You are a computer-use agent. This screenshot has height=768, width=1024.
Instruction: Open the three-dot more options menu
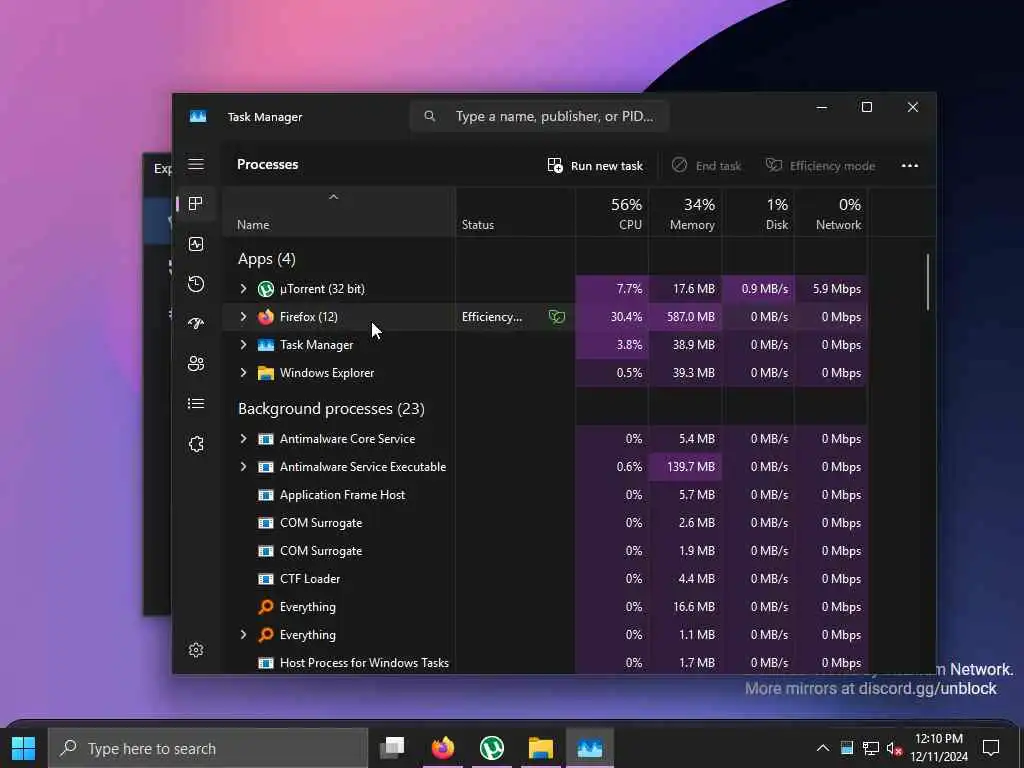[x=910, y=166]
